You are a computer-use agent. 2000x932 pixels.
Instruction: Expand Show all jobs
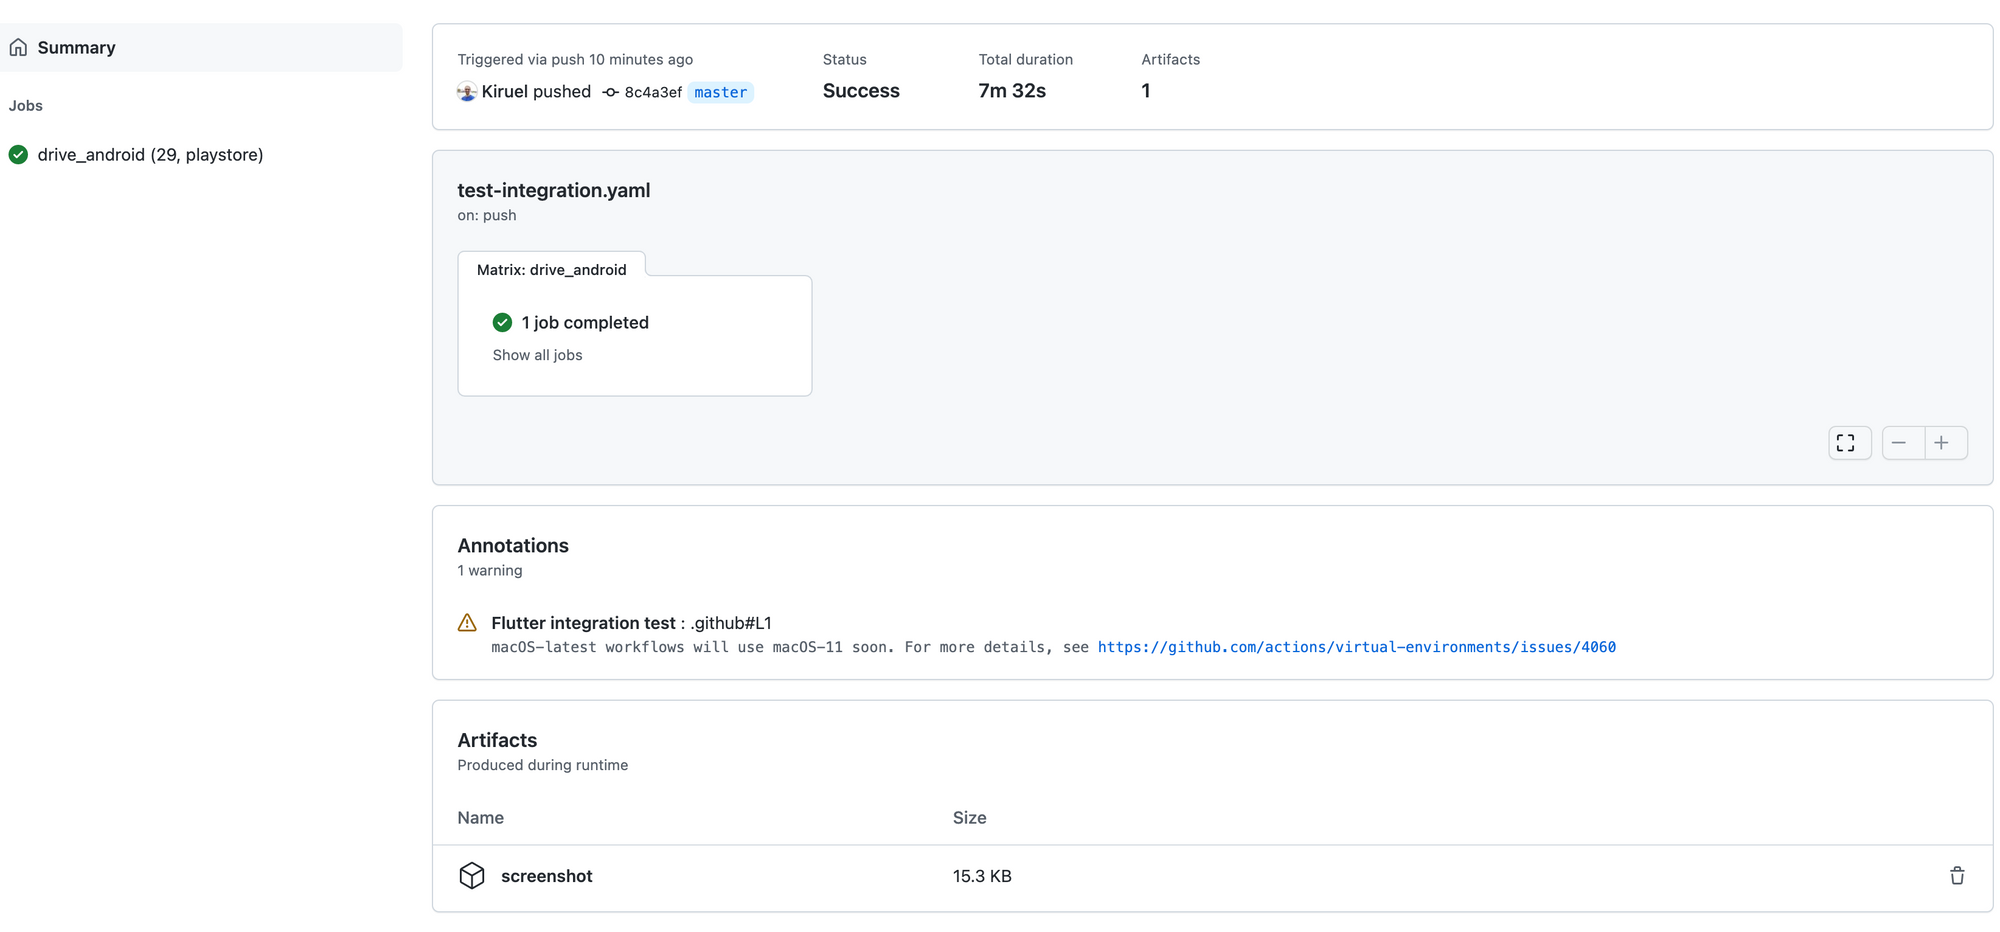pyautogui.click(x=537, y=355)
